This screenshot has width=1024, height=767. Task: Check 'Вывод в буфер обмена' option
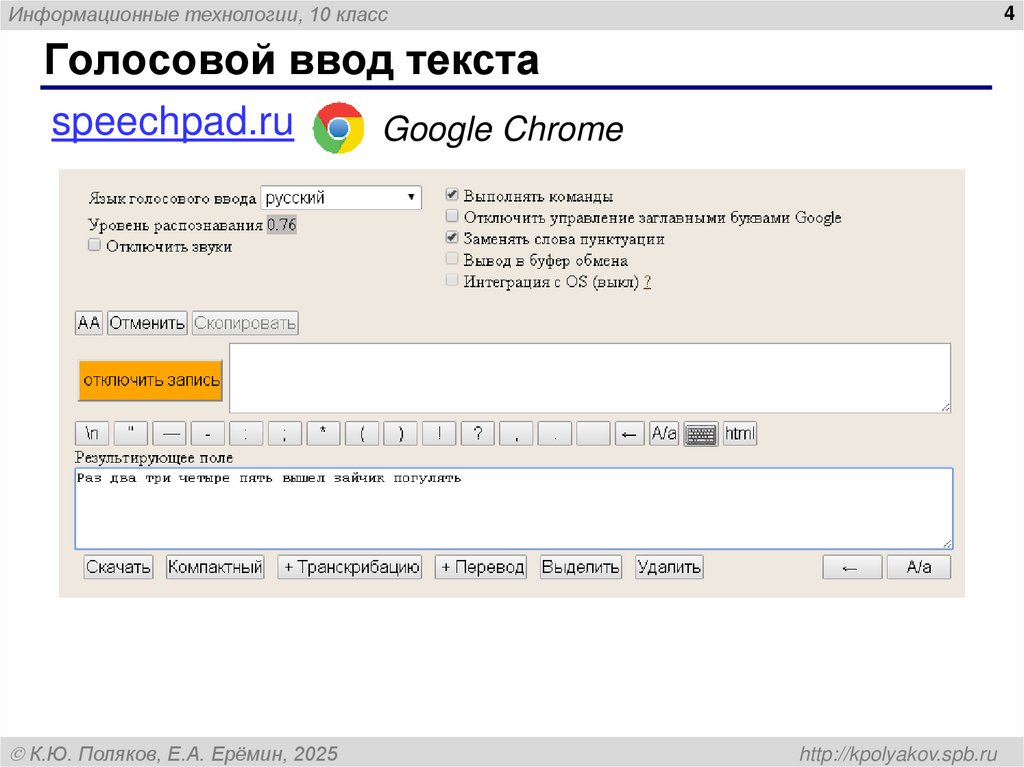(x=452, y=259)
